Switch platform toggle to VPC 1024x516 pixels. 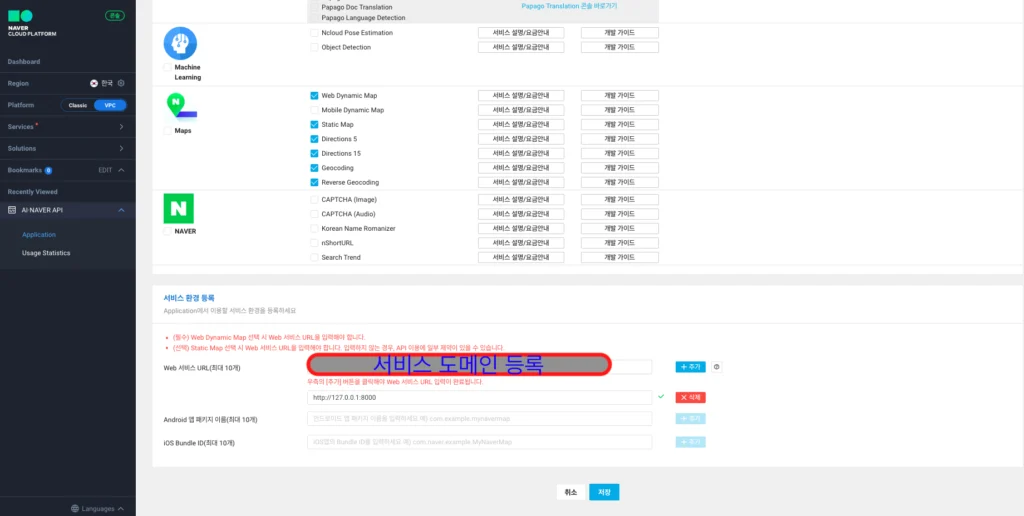coord(110,105)
